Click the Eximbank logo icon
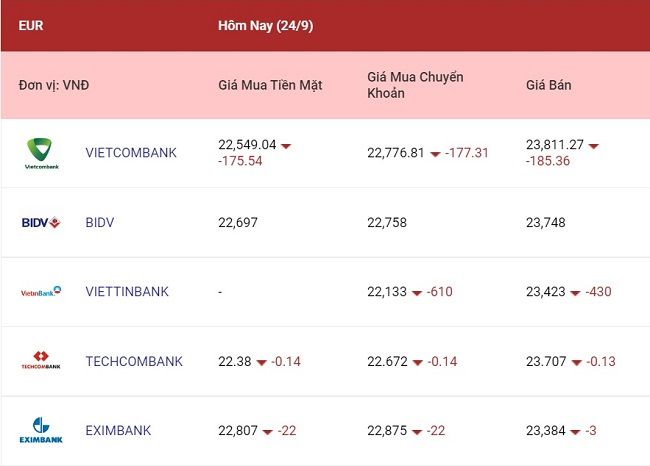650x466 pixels. (x=41, y=430)
